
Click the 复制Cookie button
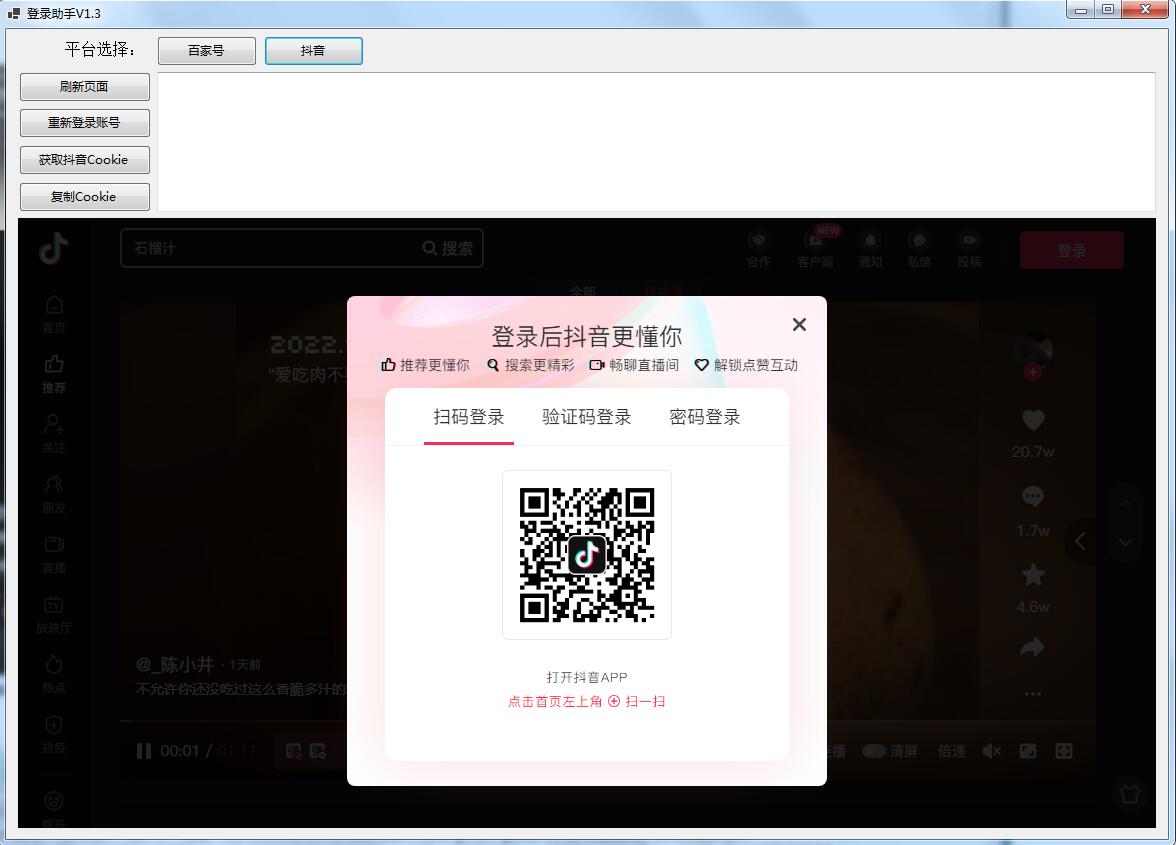[x=85, y=196]
